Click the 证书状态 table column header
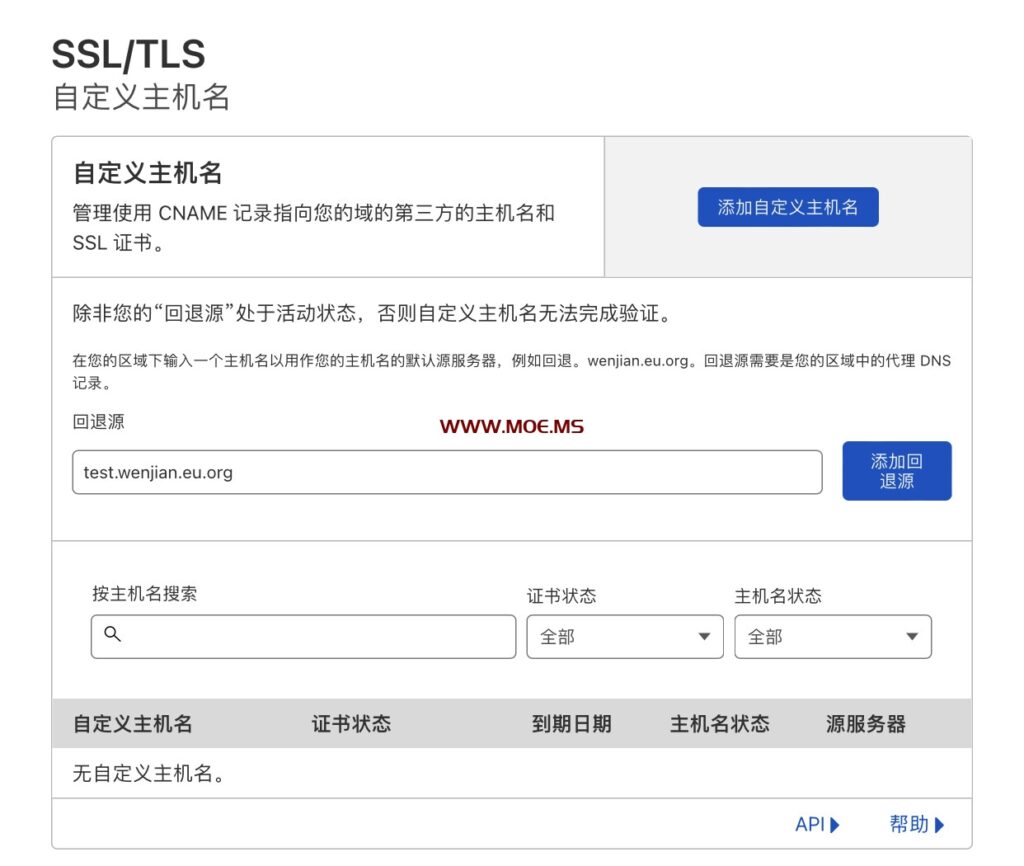The height and width of the screenshot is (866, 1024). [351, 724]
